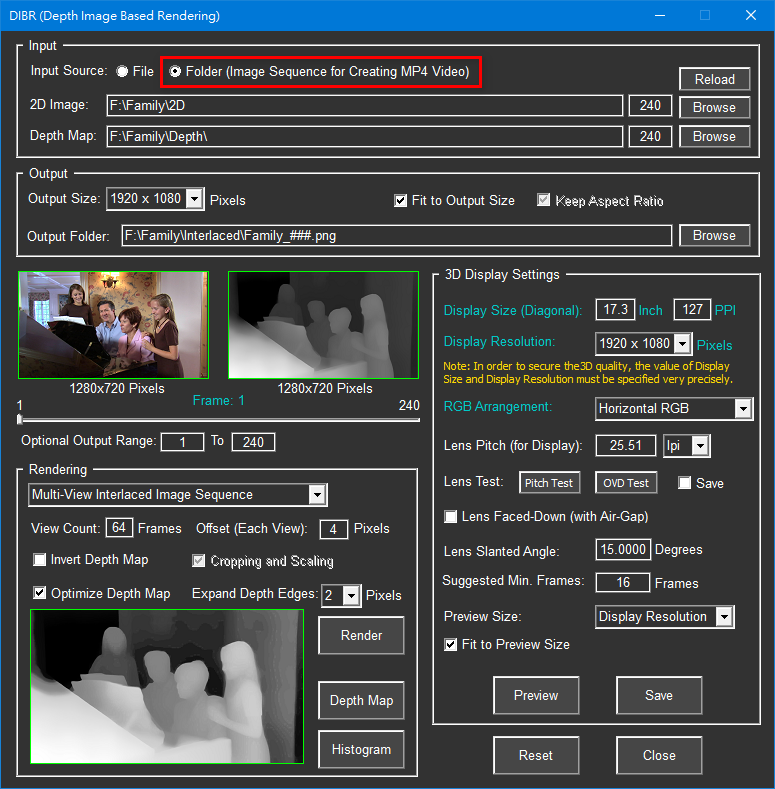Click Suggested Min. Frames field
The image size is (775, 789).
pyautogui.click(x=623, y=583)
